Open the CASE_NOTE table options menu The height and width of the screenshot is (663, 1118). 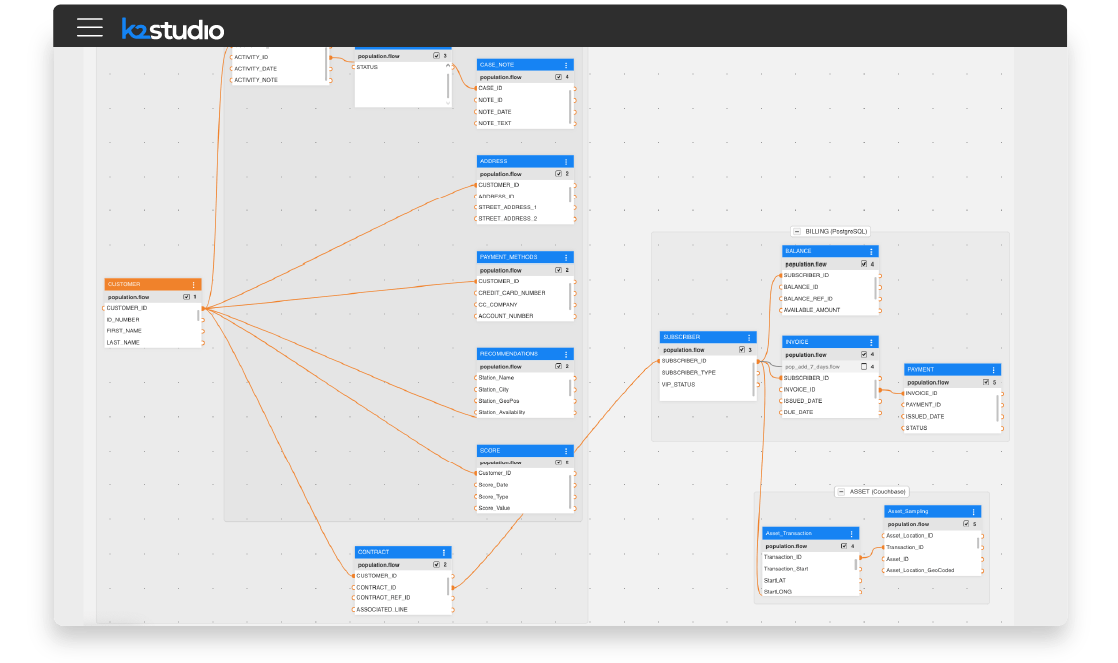(x=566, y=65)
